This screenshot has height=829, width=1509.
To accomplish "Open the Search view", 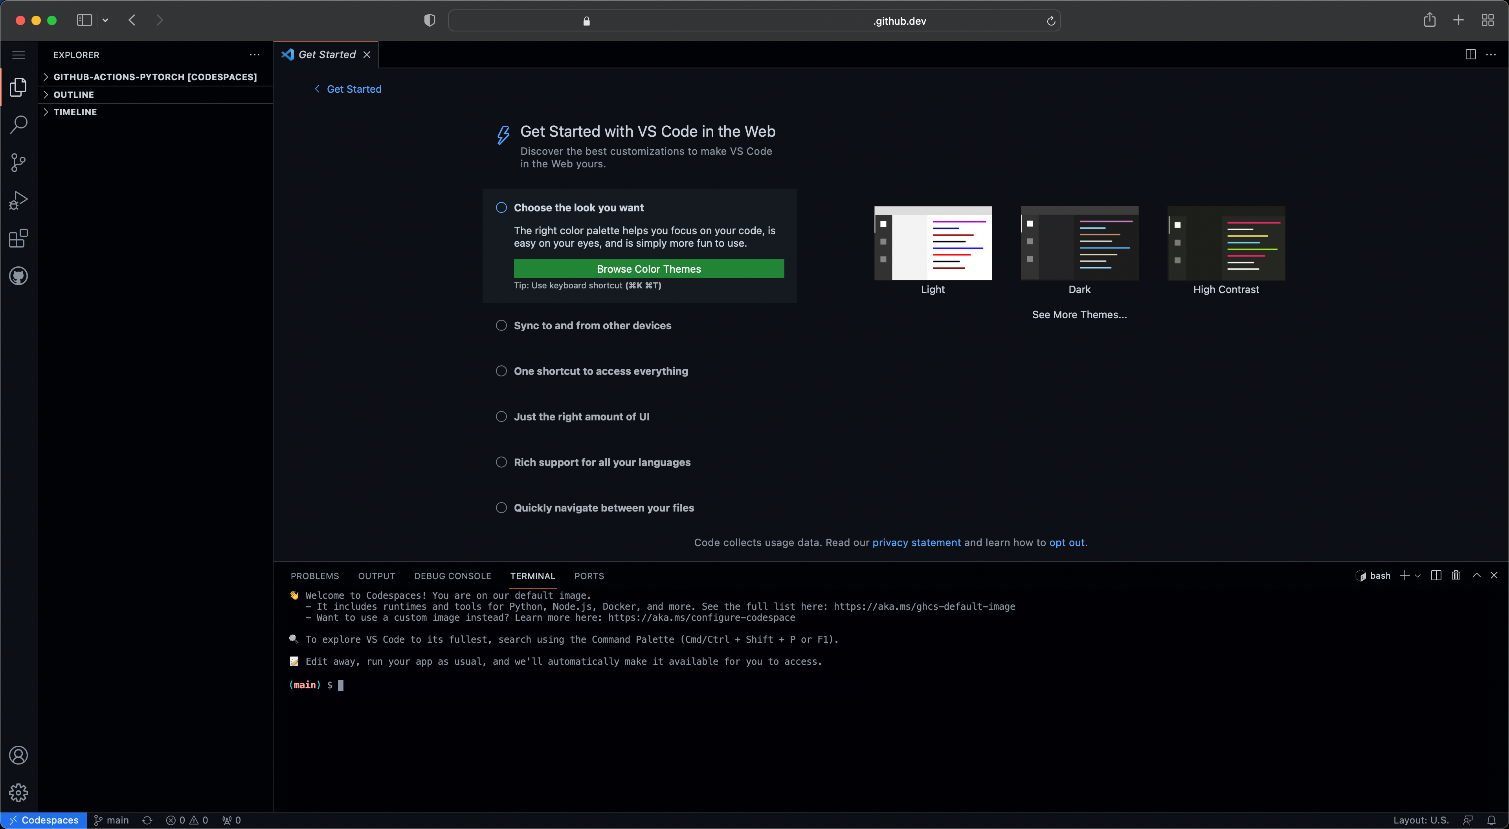I will 18,125.
